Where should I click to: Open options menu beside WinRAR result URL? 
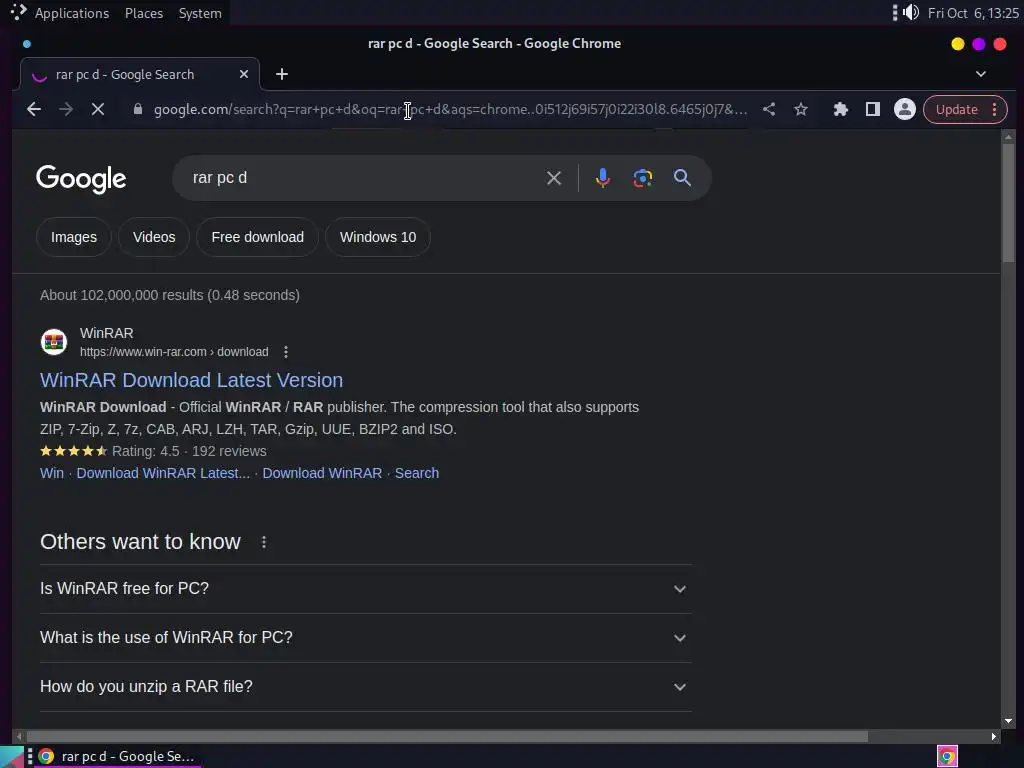point(285,352)
